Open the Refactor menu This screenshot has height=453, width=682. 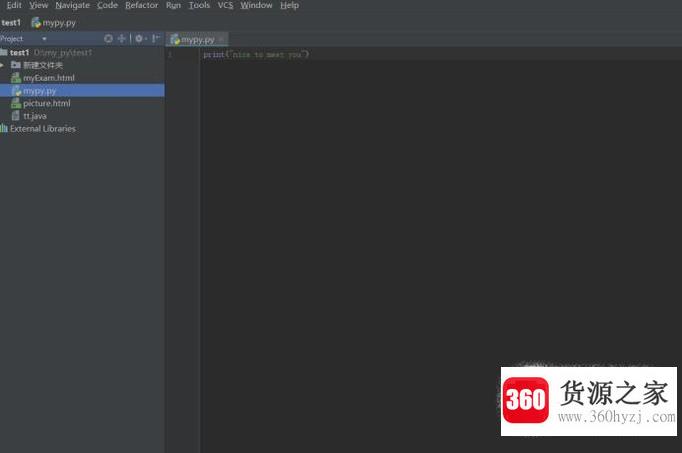(x=142, y=5)
